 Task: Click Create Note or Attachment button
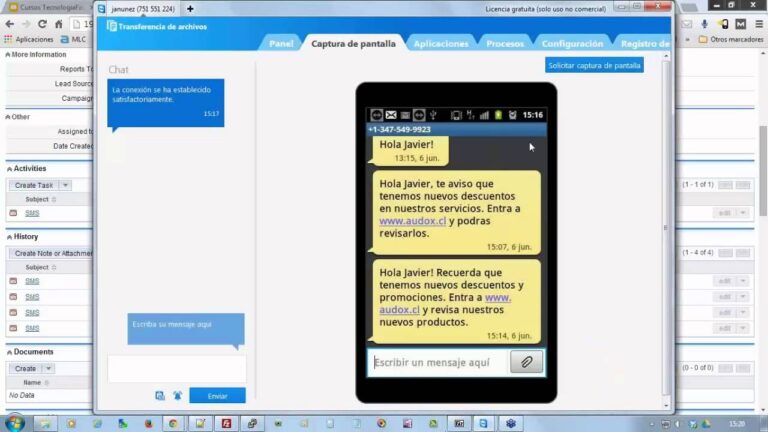click(51, 253)
